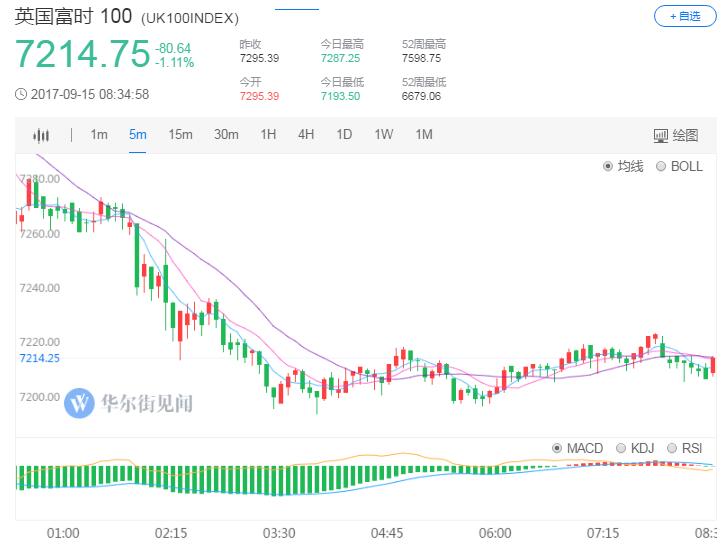Add index to watchlist with +自选
Screen dimensions: 724x547
pyautogui.click(x=685, y=17)
